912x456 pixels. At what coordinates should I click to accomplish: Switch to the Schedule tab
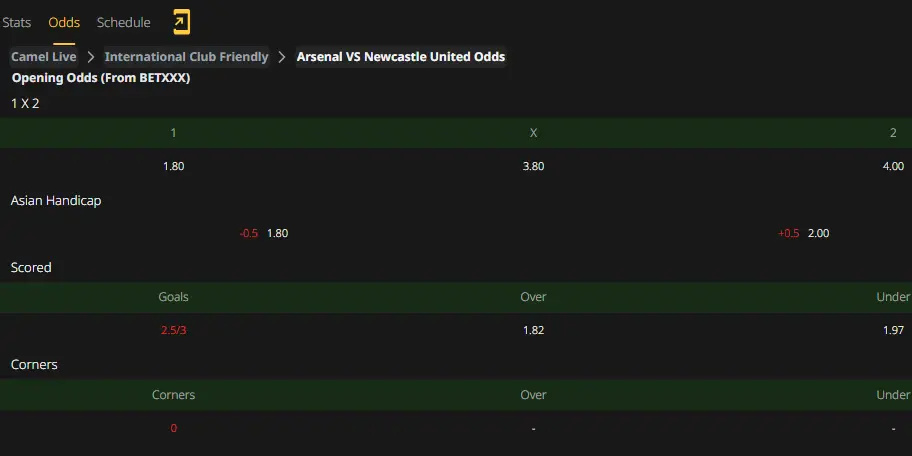(123, 23)
